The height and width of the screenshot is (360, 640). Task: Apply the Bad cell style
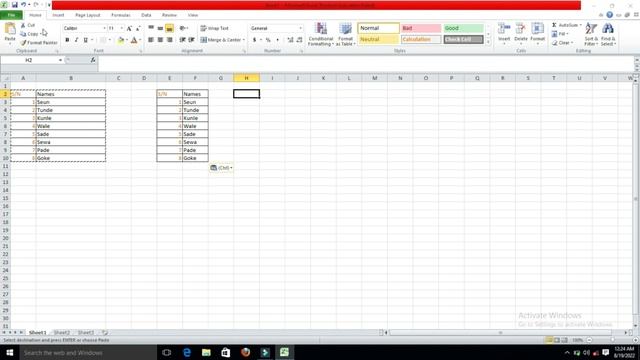point(421,28)
